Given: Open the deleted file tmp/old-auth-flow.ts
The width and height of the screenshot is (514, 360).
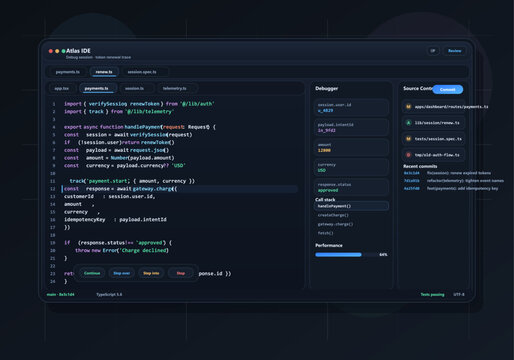Looking at the screenshot, I should click(x=433, y=155).
